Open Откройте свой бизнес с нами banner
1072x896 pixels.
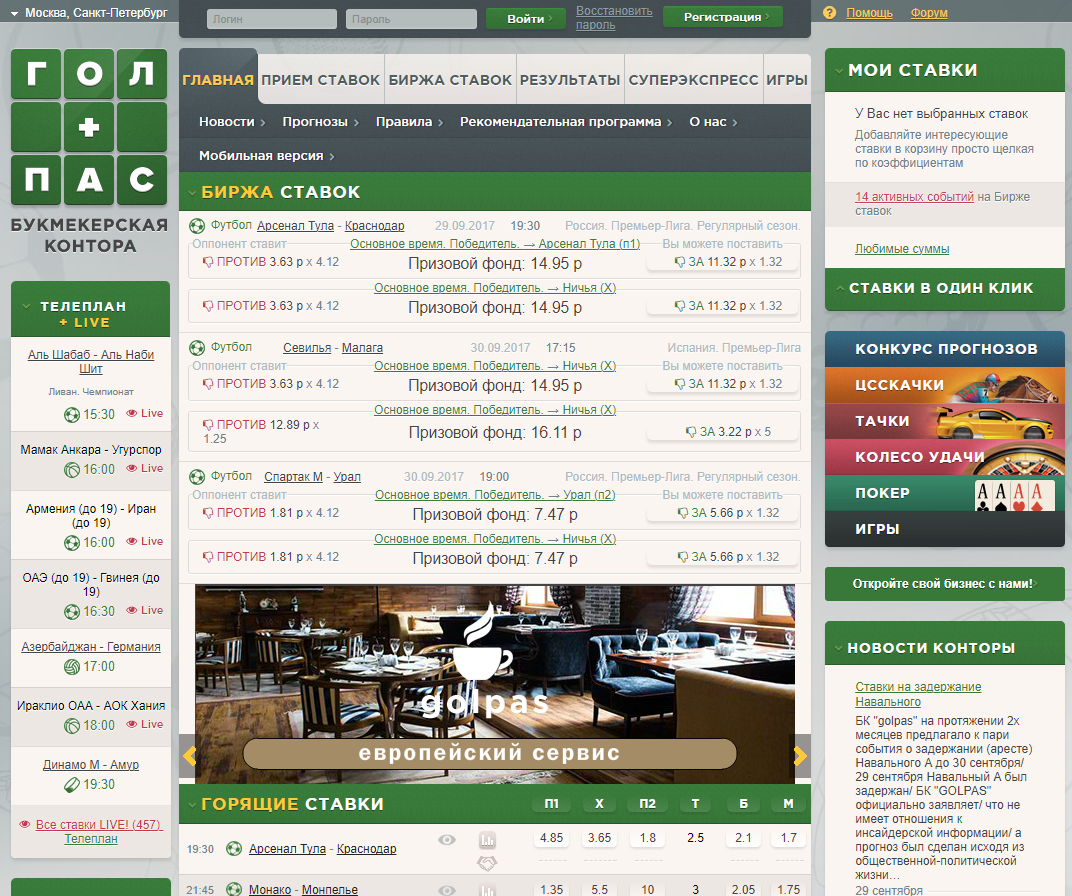944,584
